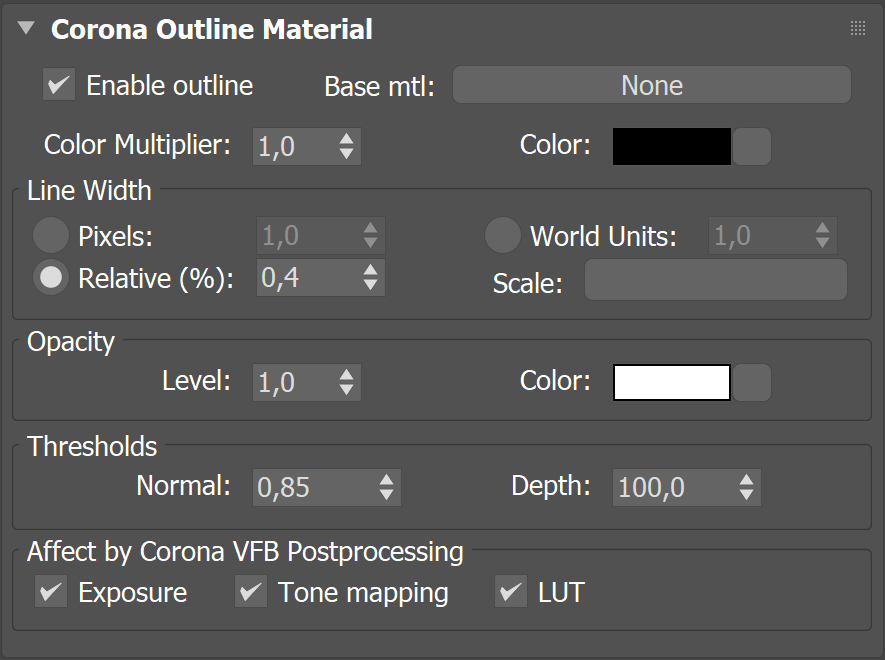
Task: Open the white Opacity Color swatch
Action: click(x=672, y=382)
